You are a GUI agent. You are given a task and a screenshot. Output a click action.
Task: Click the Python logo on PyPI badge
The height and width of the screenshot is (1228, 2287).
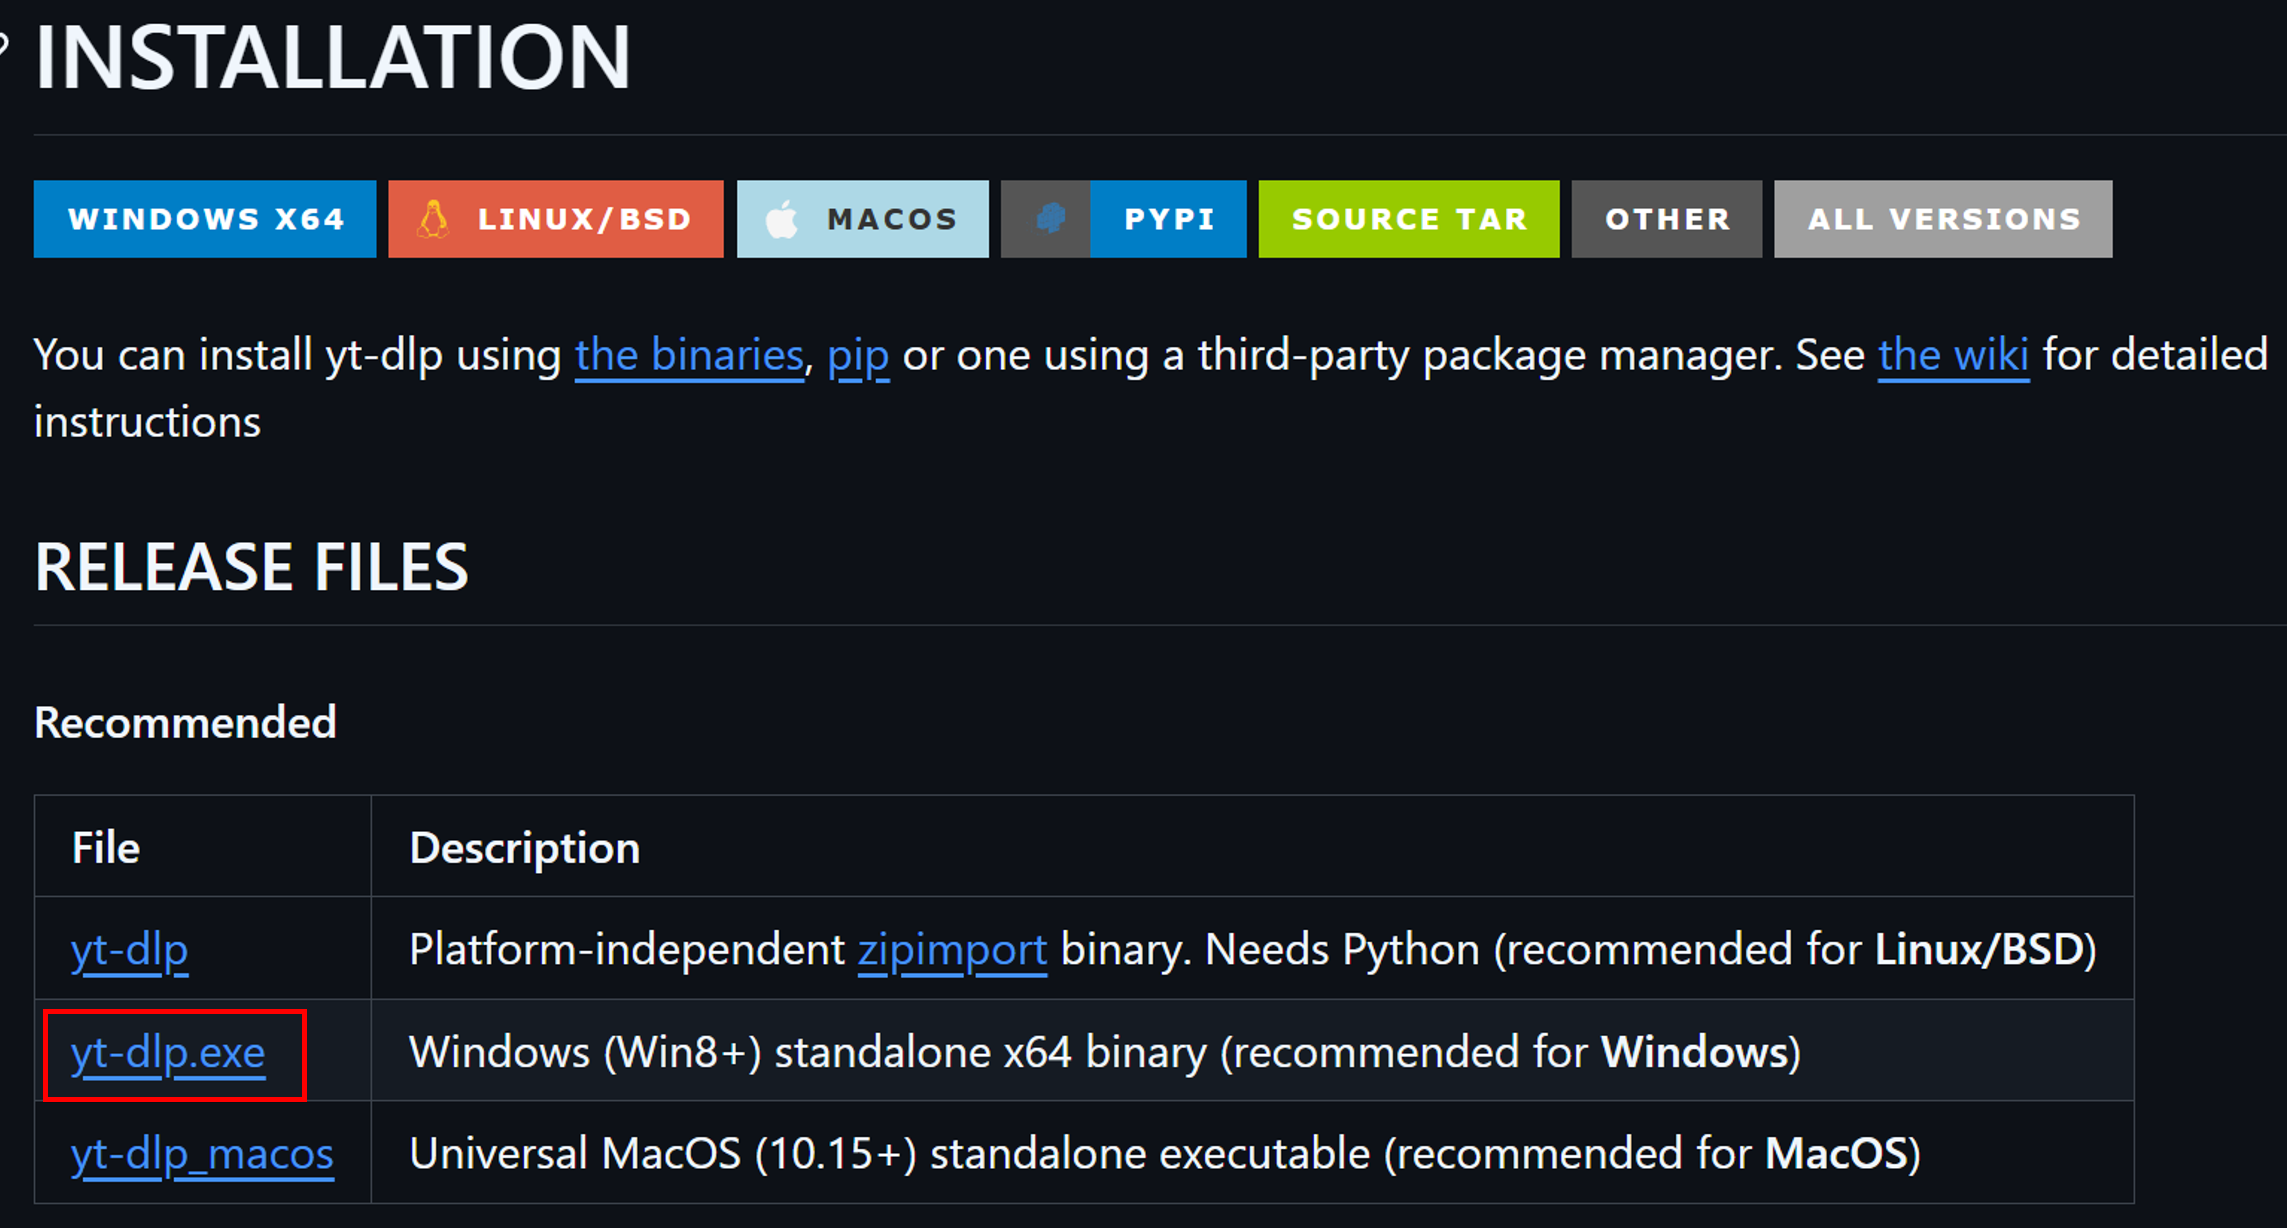click(x=1050, y=218)
